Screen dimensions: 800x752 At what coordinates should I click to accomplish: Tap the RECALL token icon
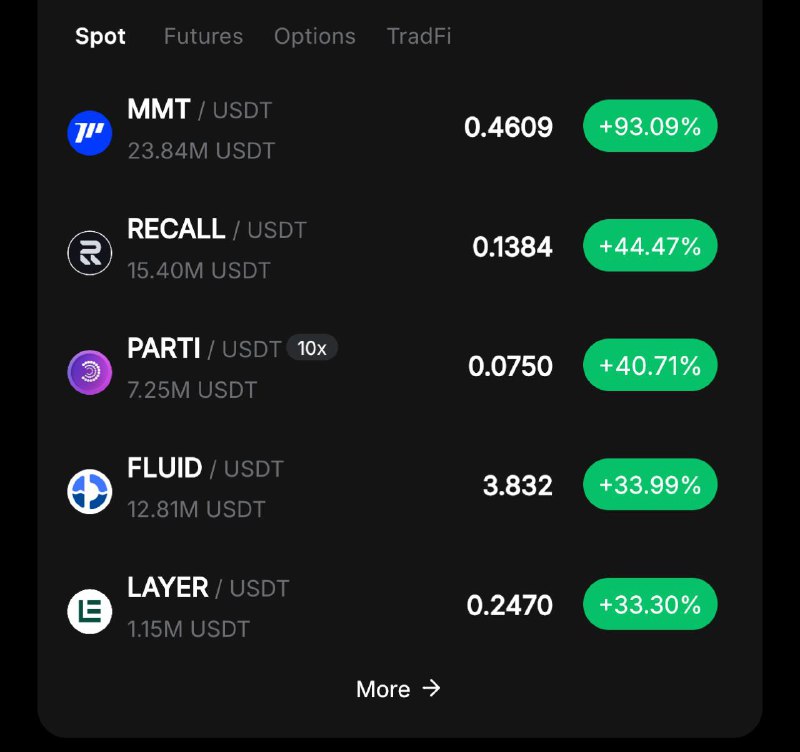coord(90,253)
